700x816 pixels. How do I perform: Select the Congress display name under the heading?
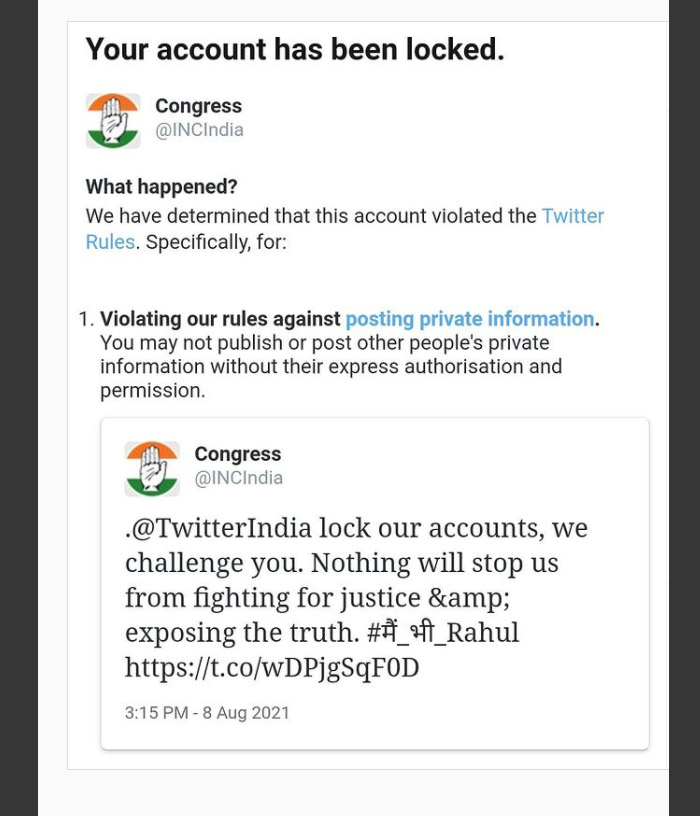click(198, 106)
